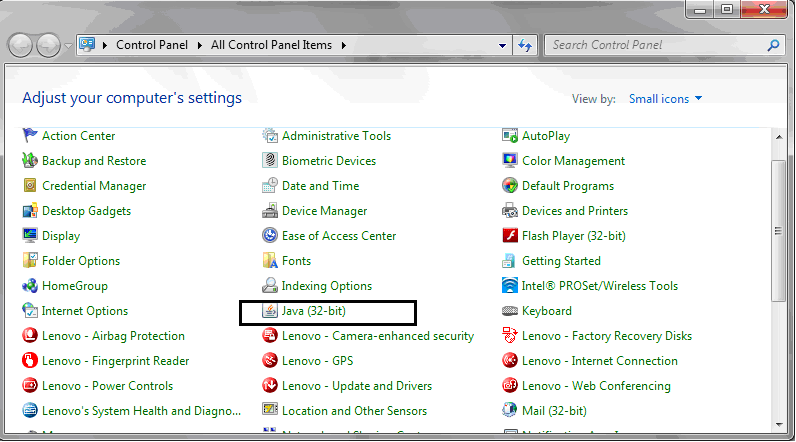The width and height of the screenshot is (796, 442).
Task: Open the Flash Player red icon
Action: 510,235
